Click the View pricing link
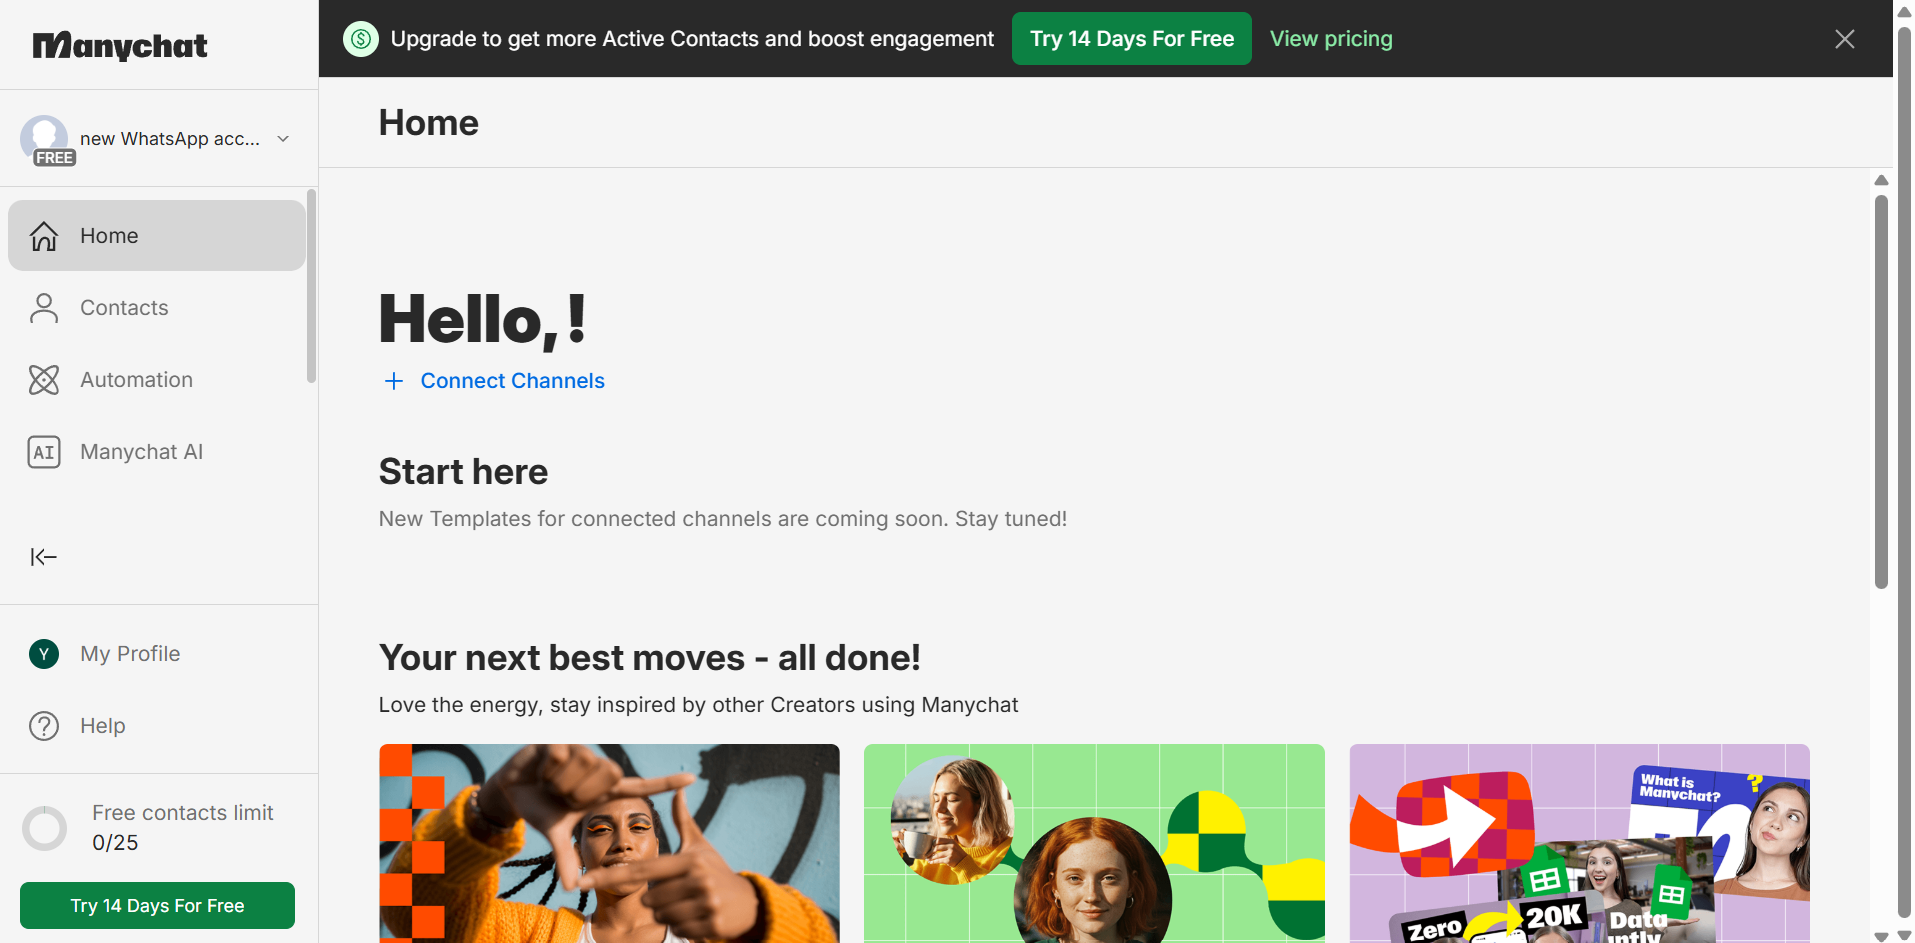The width and height of the screenshot is (1915, 943). [1331, 39]
